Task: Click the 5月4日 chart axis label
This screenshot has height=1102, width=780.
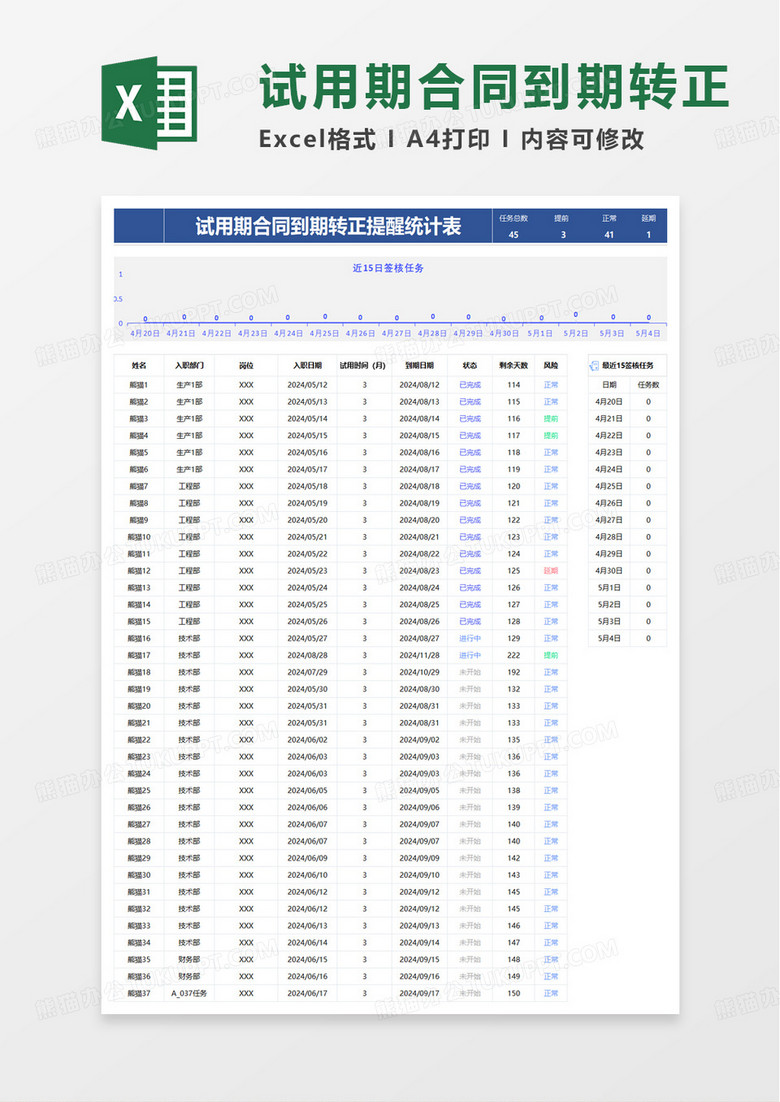Action: point(647,333)
